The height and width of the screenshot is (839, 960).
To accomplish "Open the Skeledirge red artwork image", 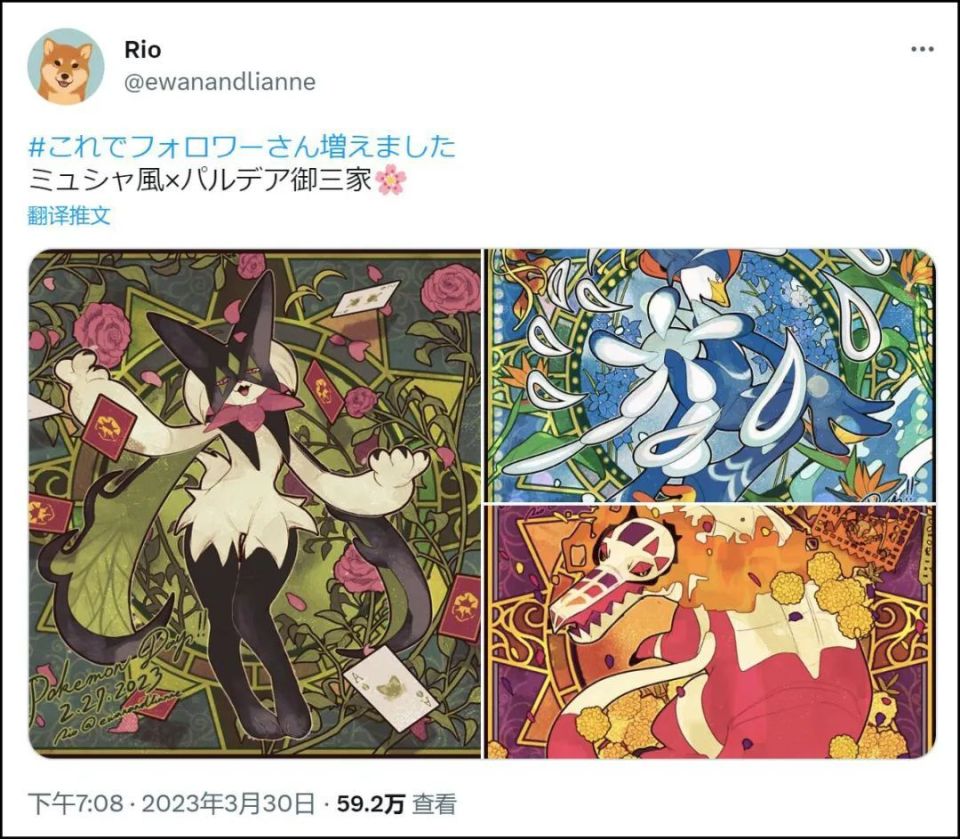I will click(710, 632).
